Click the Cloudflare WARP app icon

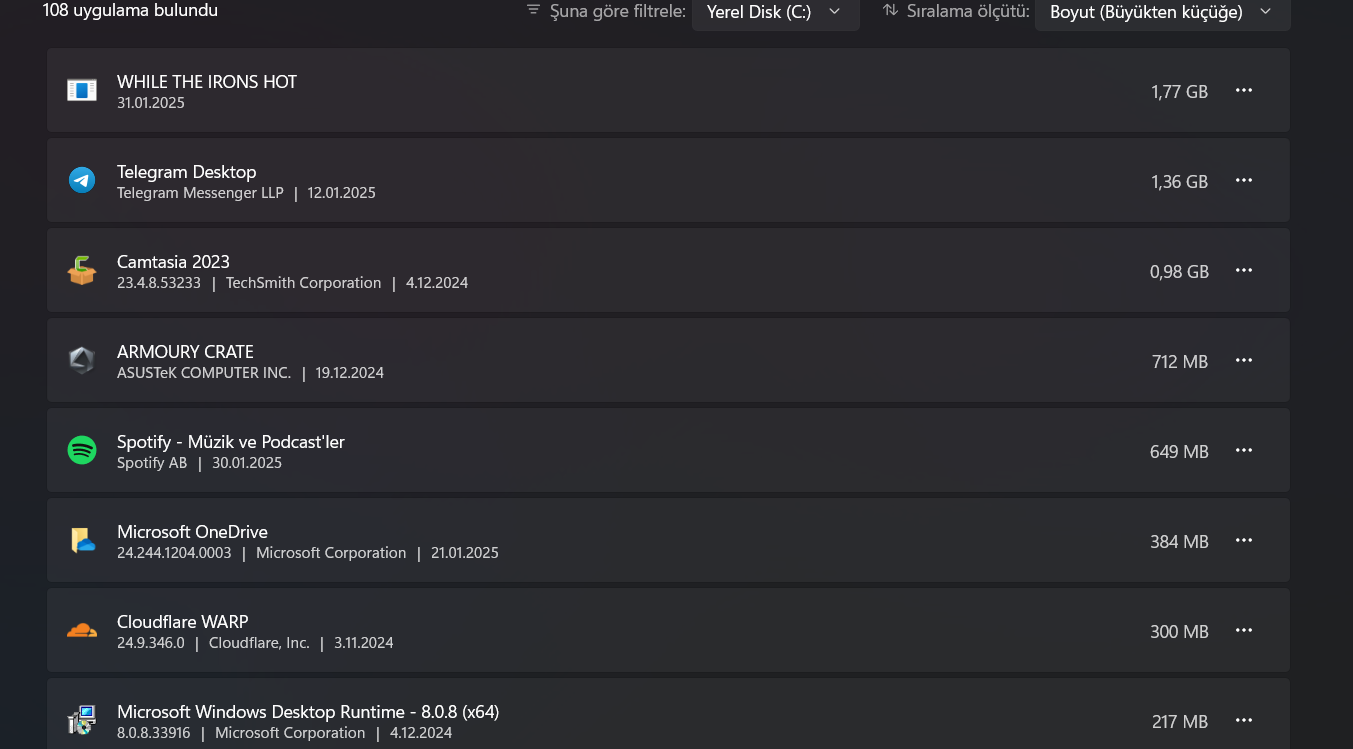pyautogui.click(x=82, y=631)
